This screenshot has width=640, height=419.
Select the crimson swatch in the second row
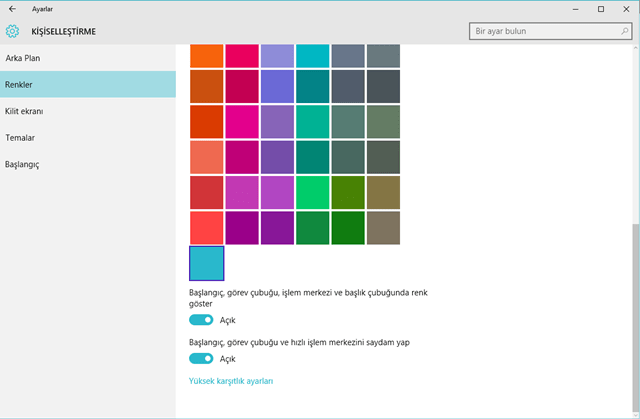242,86
